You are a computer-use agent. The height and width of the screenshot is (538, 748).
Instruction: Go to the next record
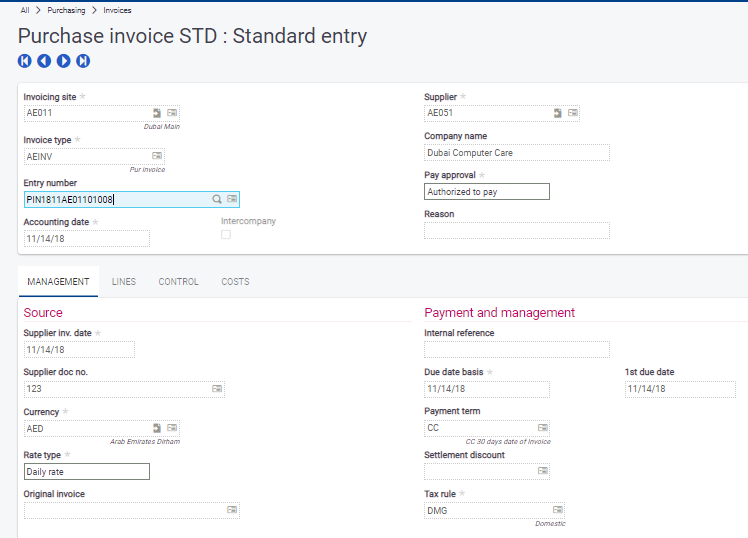[64, 61]
